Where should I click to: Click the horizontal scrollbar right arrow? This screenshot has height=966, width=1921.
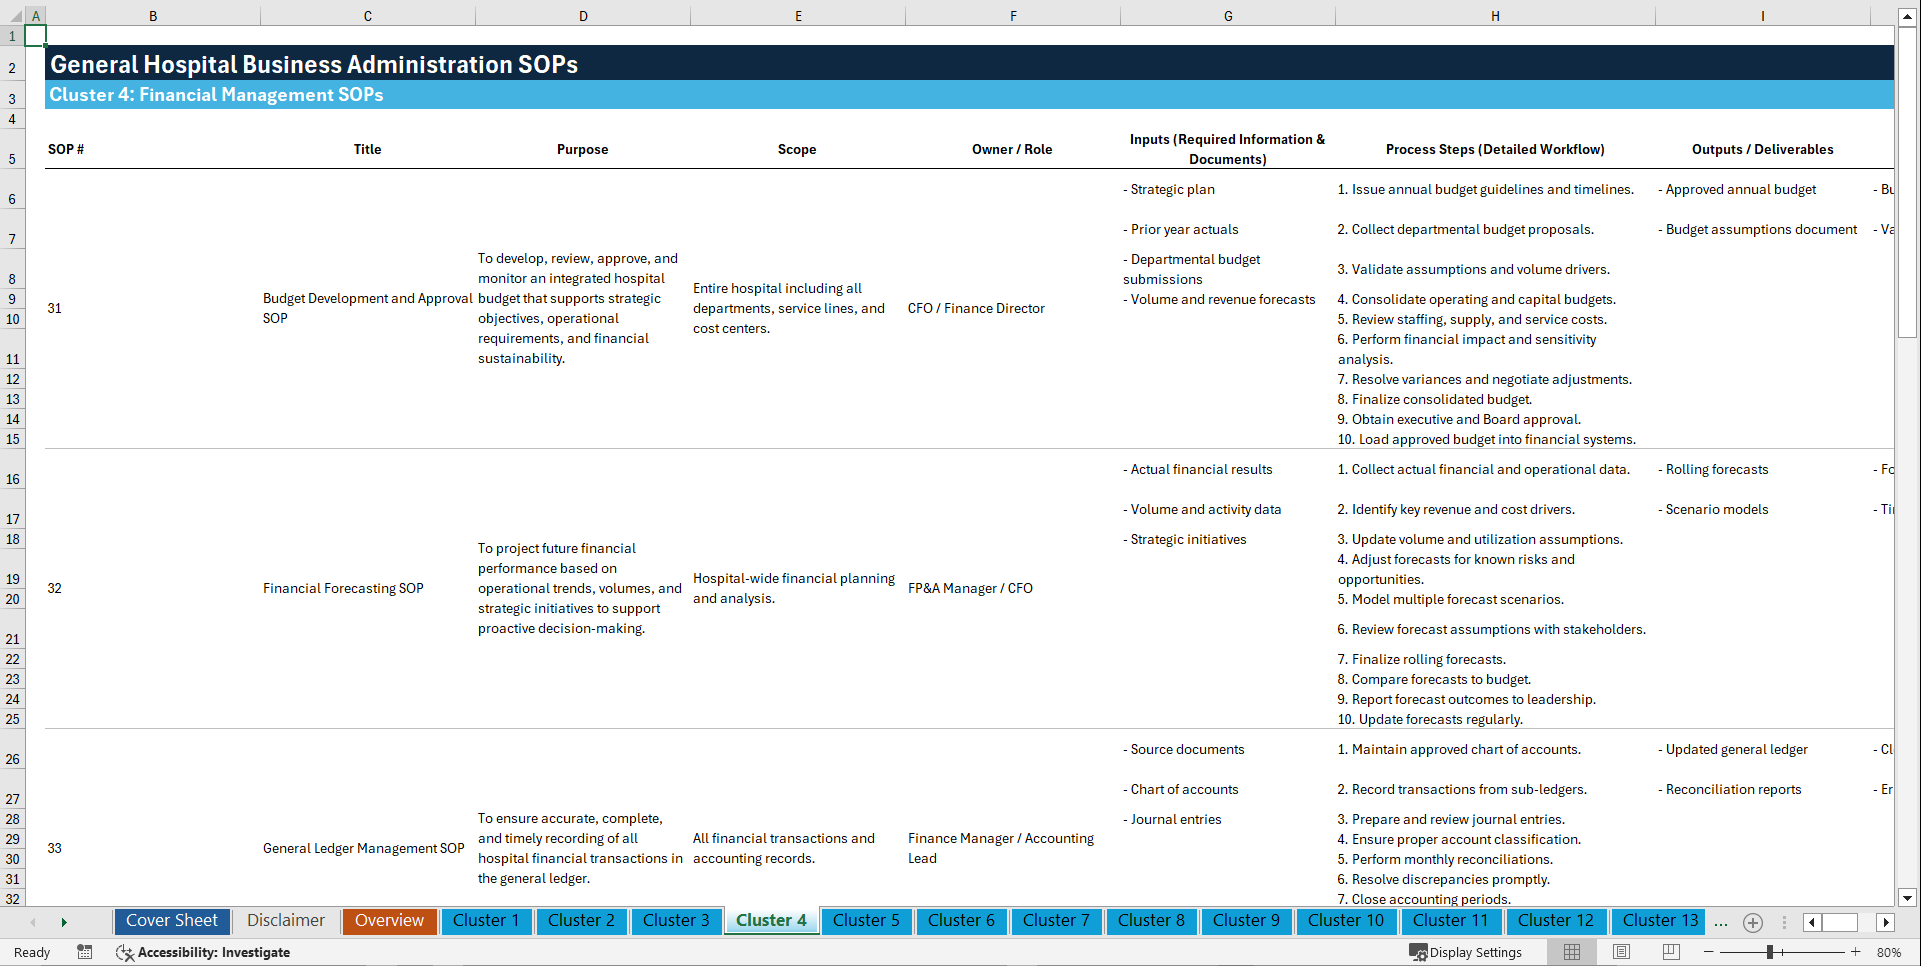[1886, 922]
